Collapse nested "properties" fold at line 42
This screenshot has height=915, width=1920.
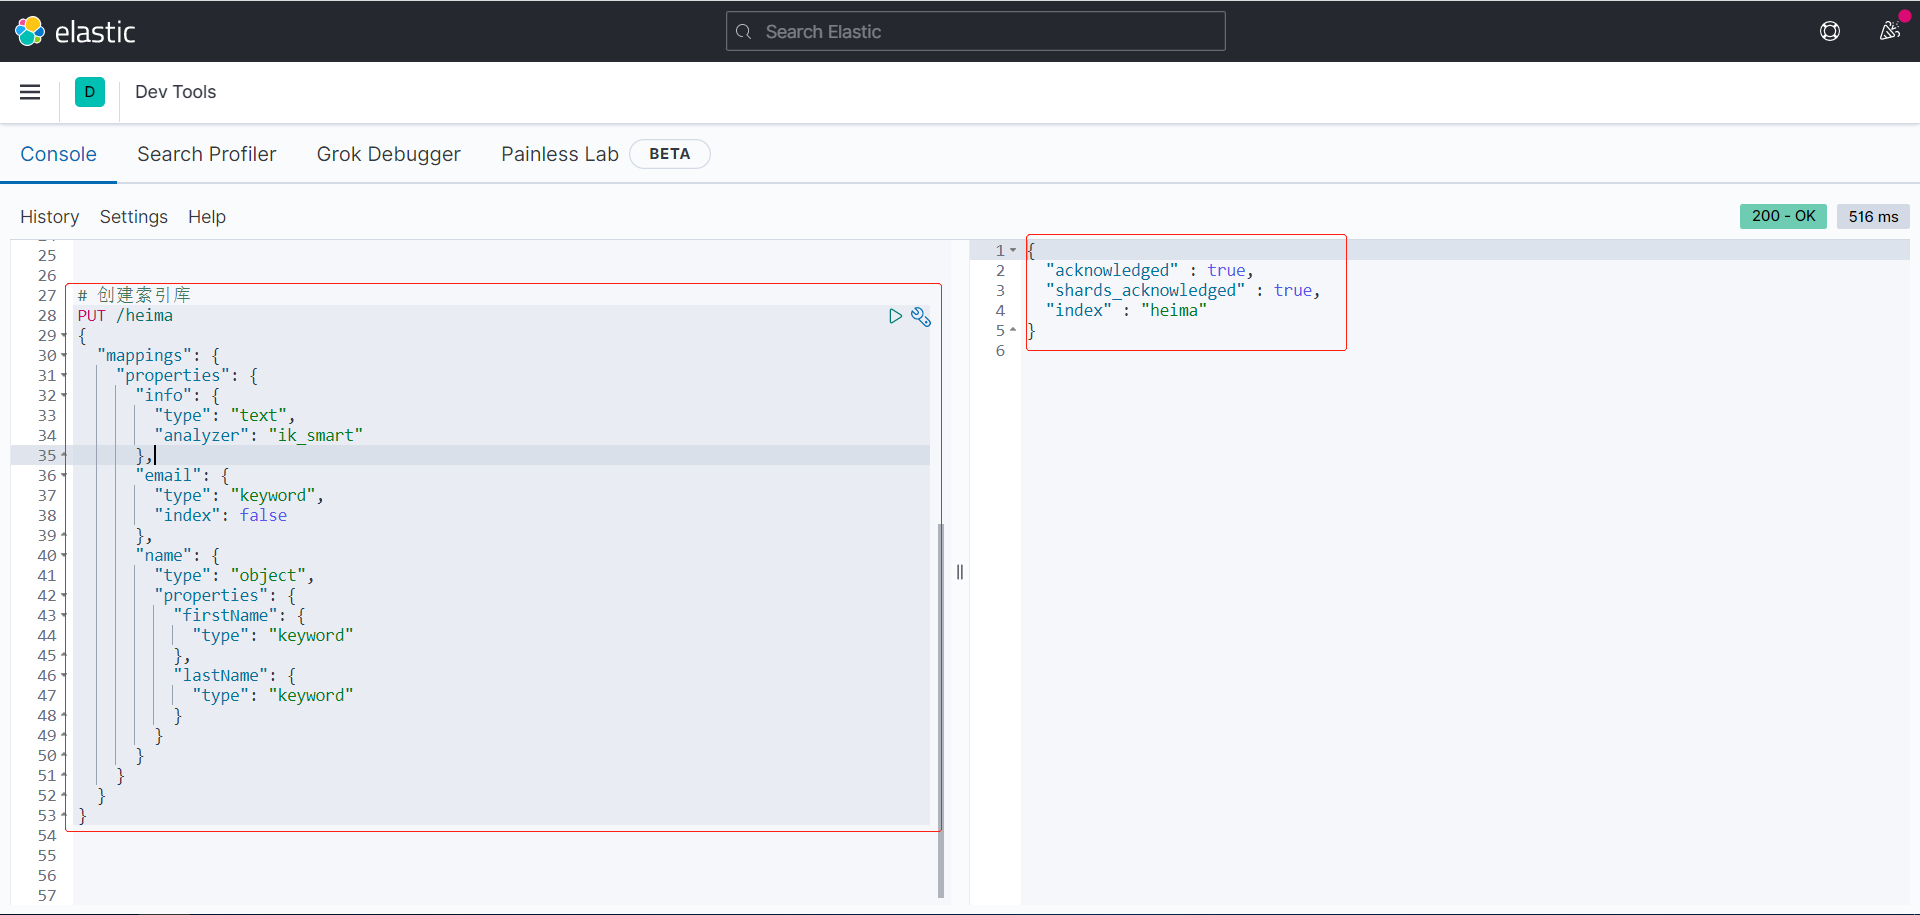pyautogui.click(x=64, y=596)
